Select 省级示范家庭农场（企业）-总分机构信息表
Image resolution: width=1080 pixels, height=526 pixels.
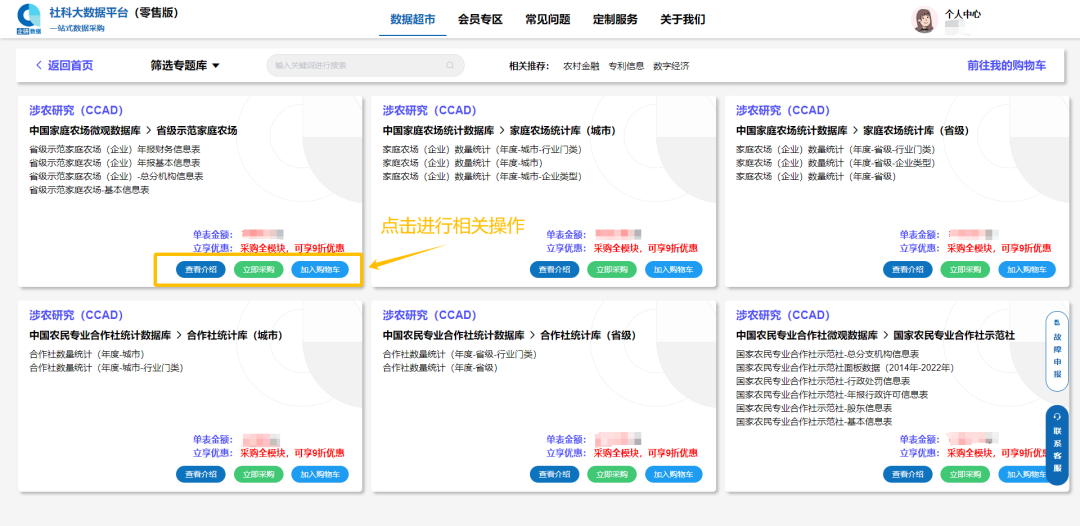point(116,176)
